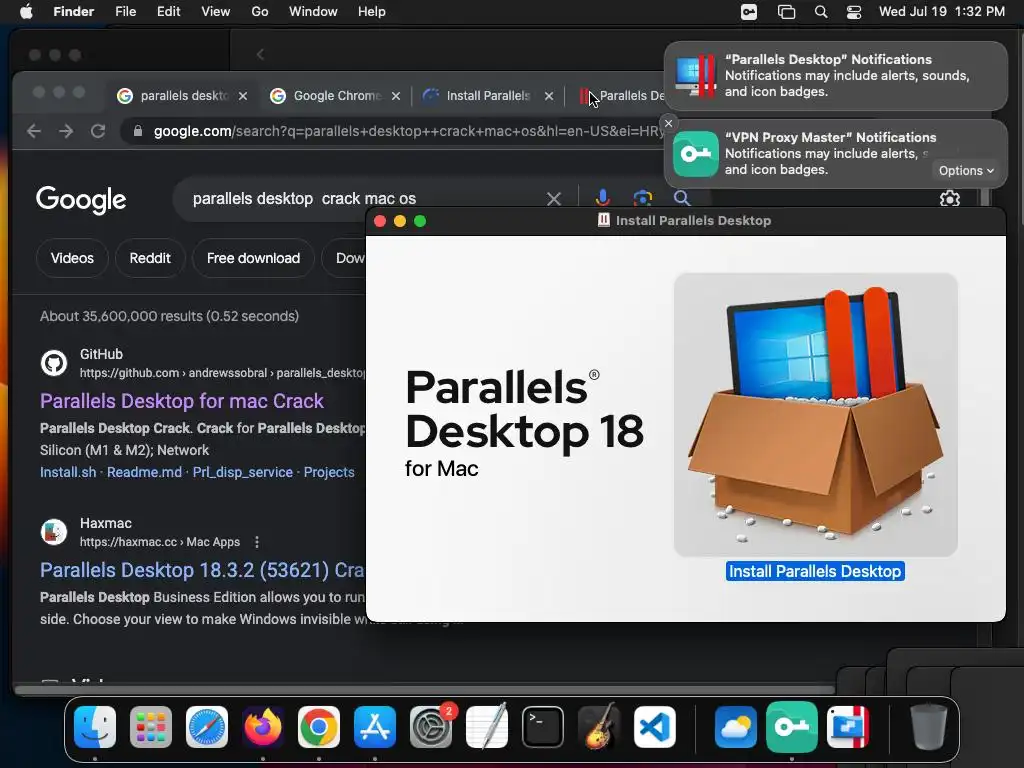Open the Finder menu
This screenshot has width=1024, height=768.
click(x=74, y=12)
